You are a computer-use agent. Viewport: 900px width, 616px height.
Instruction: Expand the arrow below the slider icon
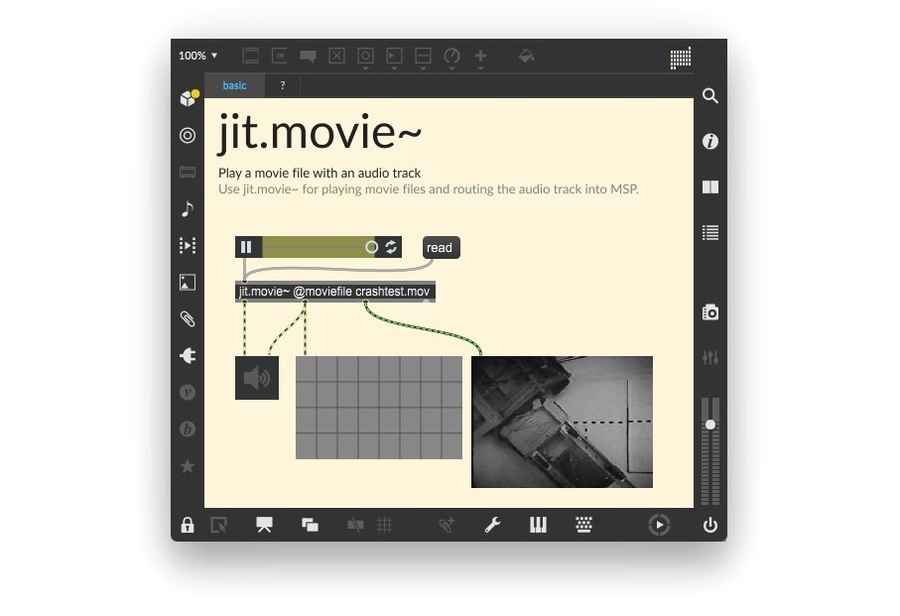tap(423, 68)
